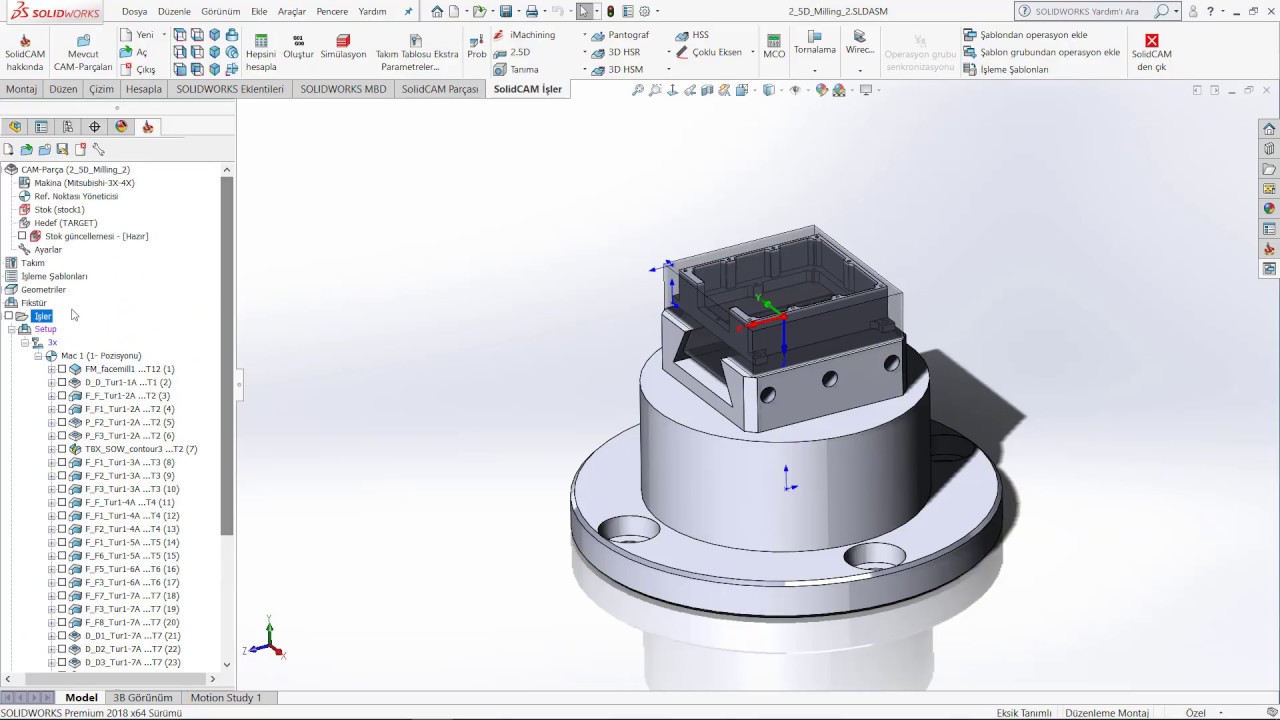Select the Çoklu Eksen operation

click(x=709, y=52)
